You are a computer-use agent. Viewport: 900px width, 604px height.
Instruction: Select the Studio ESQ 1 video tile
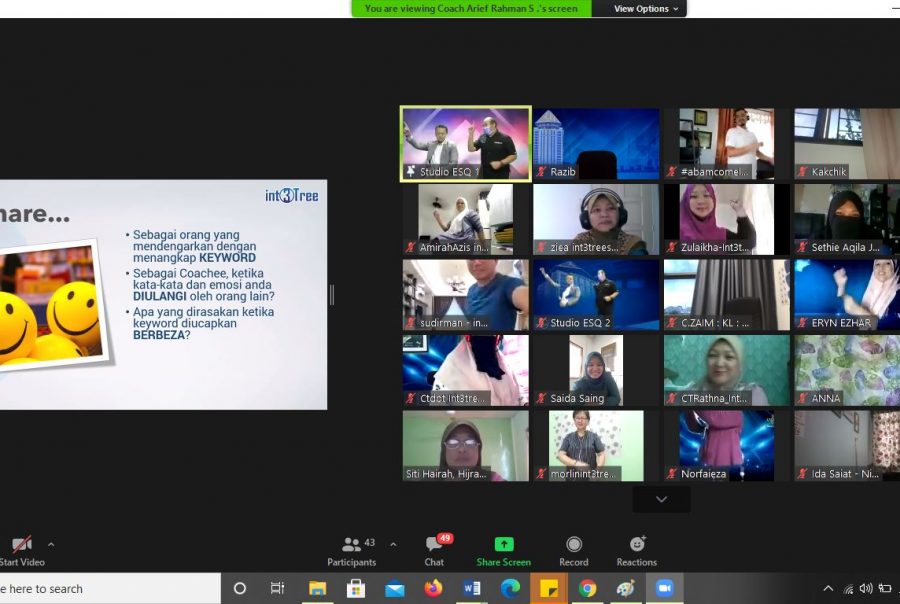click(465, 144)
